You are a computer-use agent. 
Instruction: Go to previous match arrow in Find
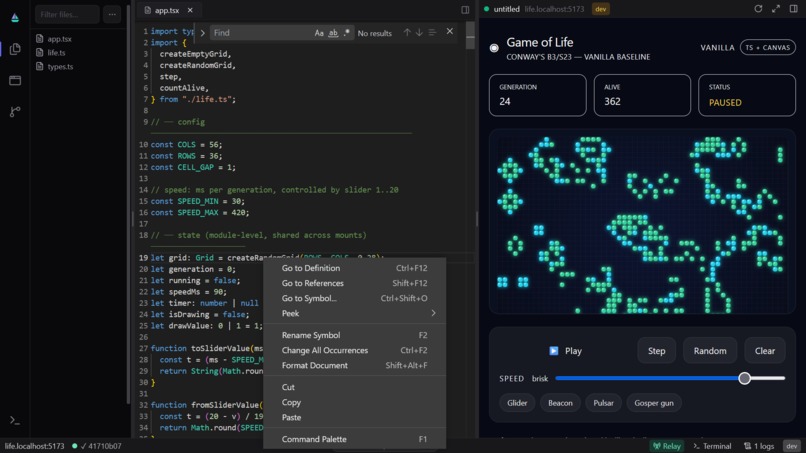(407, 32)
